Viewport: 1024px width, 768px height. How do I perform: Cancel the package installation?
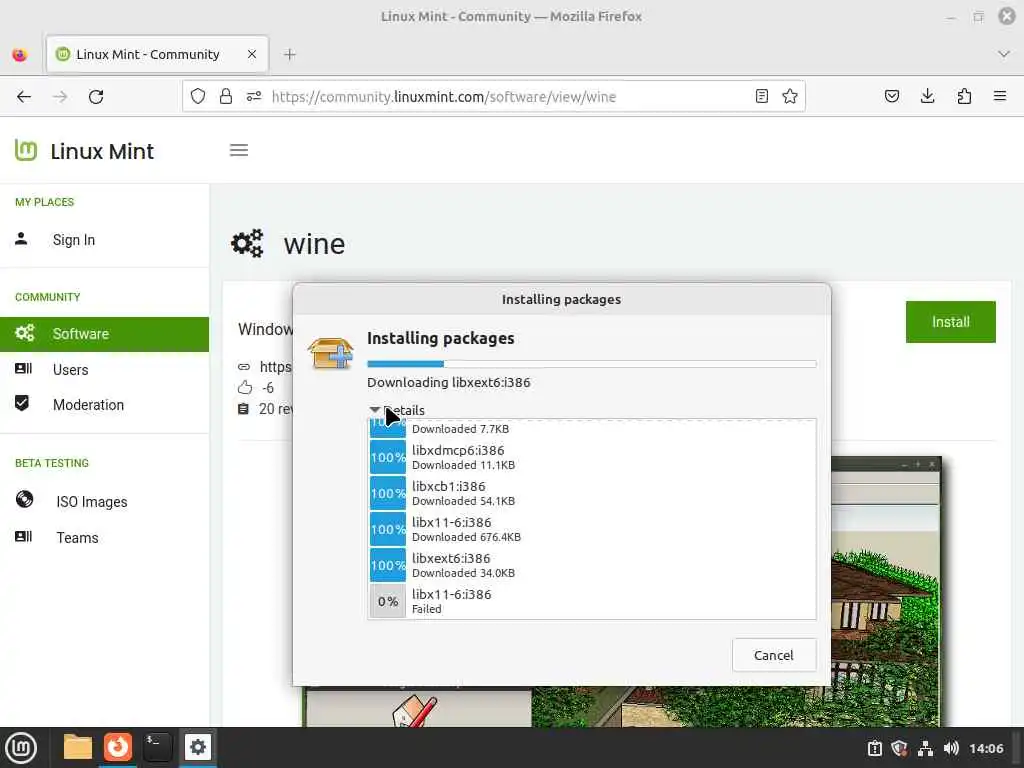pos(774,655)
